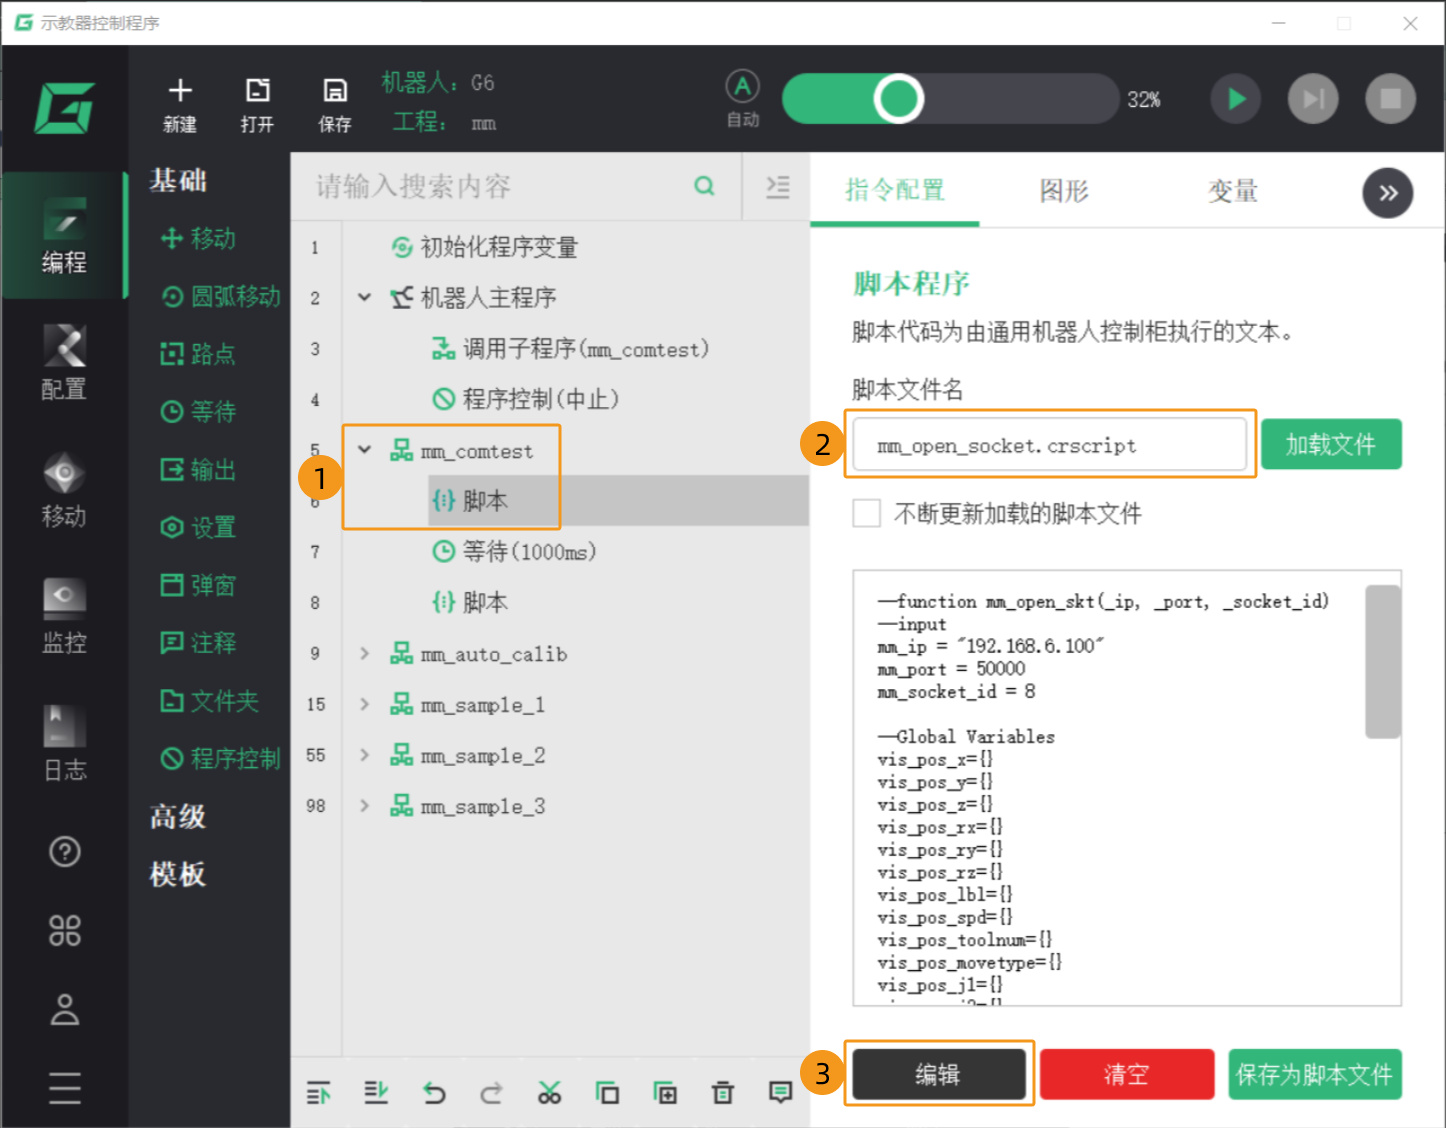Collapse the mm_comtest subprogram node
This screenshot has height=1128, width=1446.
click(364, 450)
